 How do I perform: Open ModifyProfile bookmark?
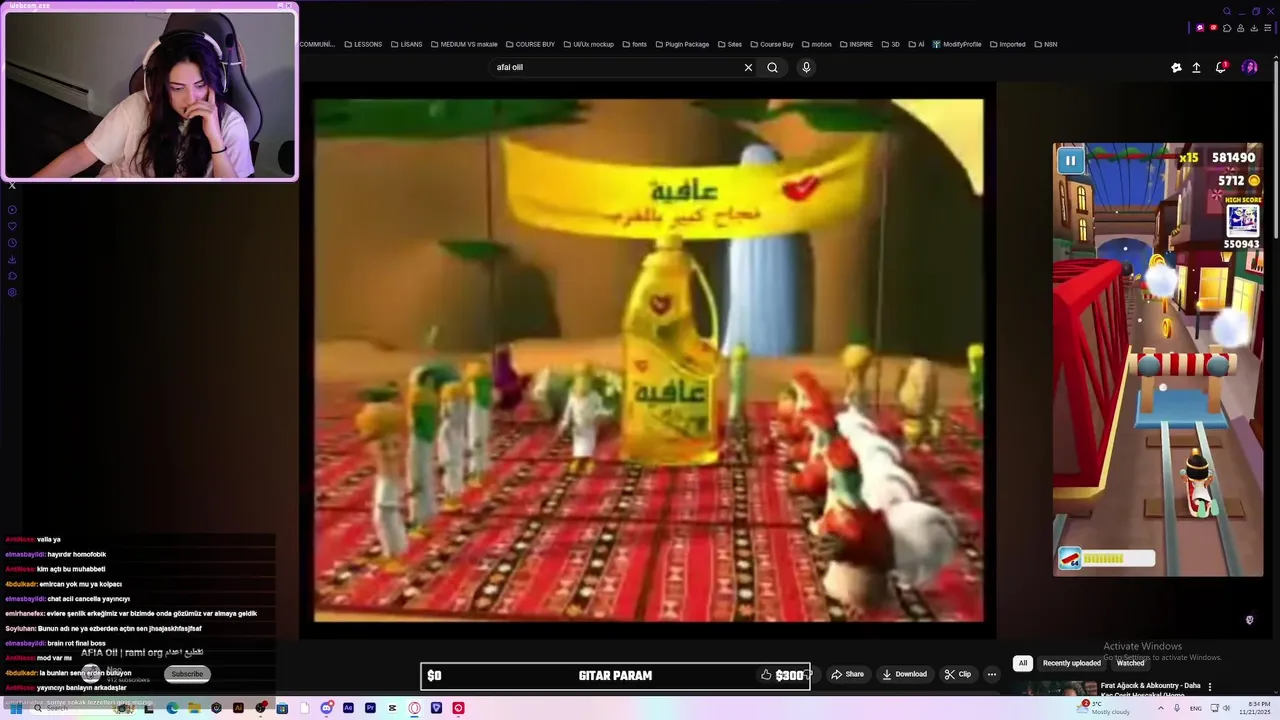[957, 44]
